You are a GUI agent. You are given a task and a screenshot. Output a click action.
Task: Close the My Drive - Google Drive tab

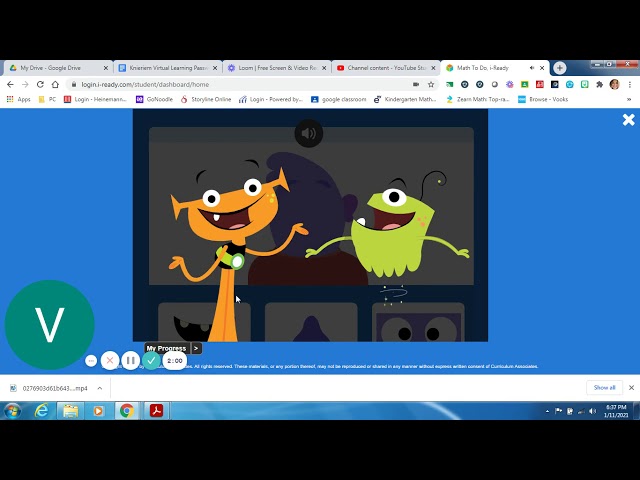tap(106, 68)
